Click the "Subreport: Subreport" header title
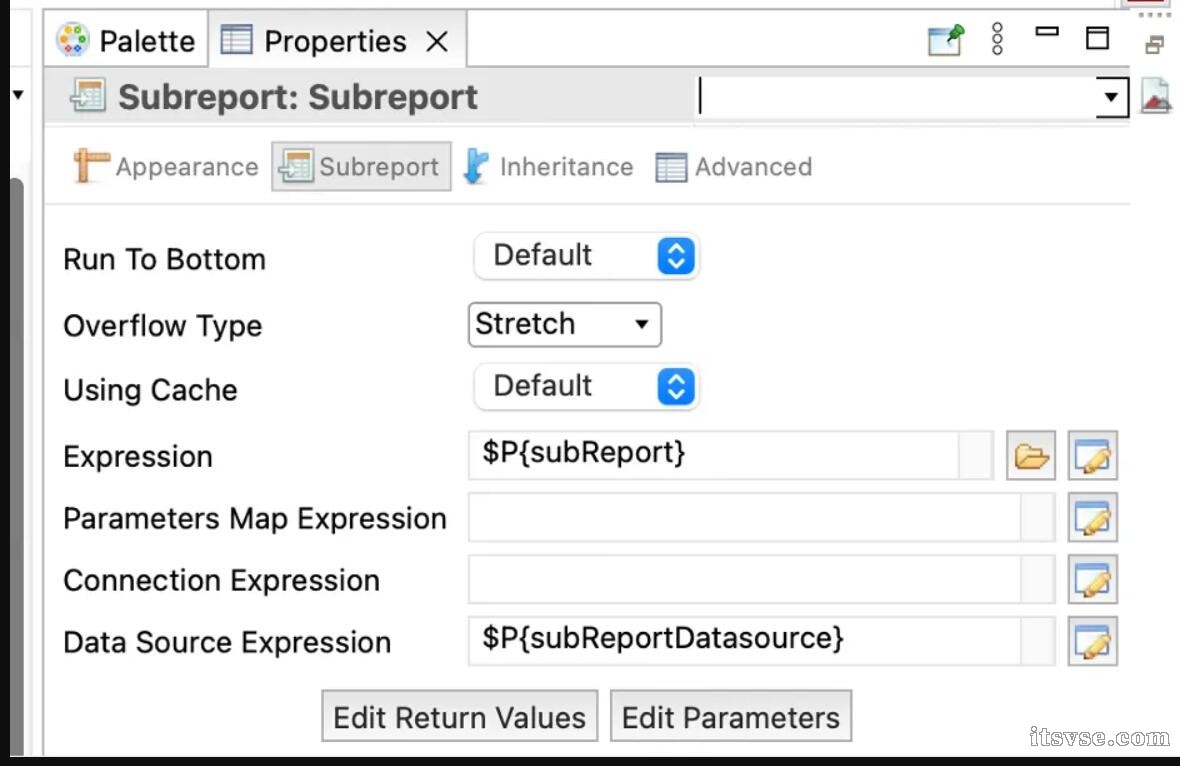Image resolution: width=1180 pixels, height=766 pixels. click(x=298, y=97)
